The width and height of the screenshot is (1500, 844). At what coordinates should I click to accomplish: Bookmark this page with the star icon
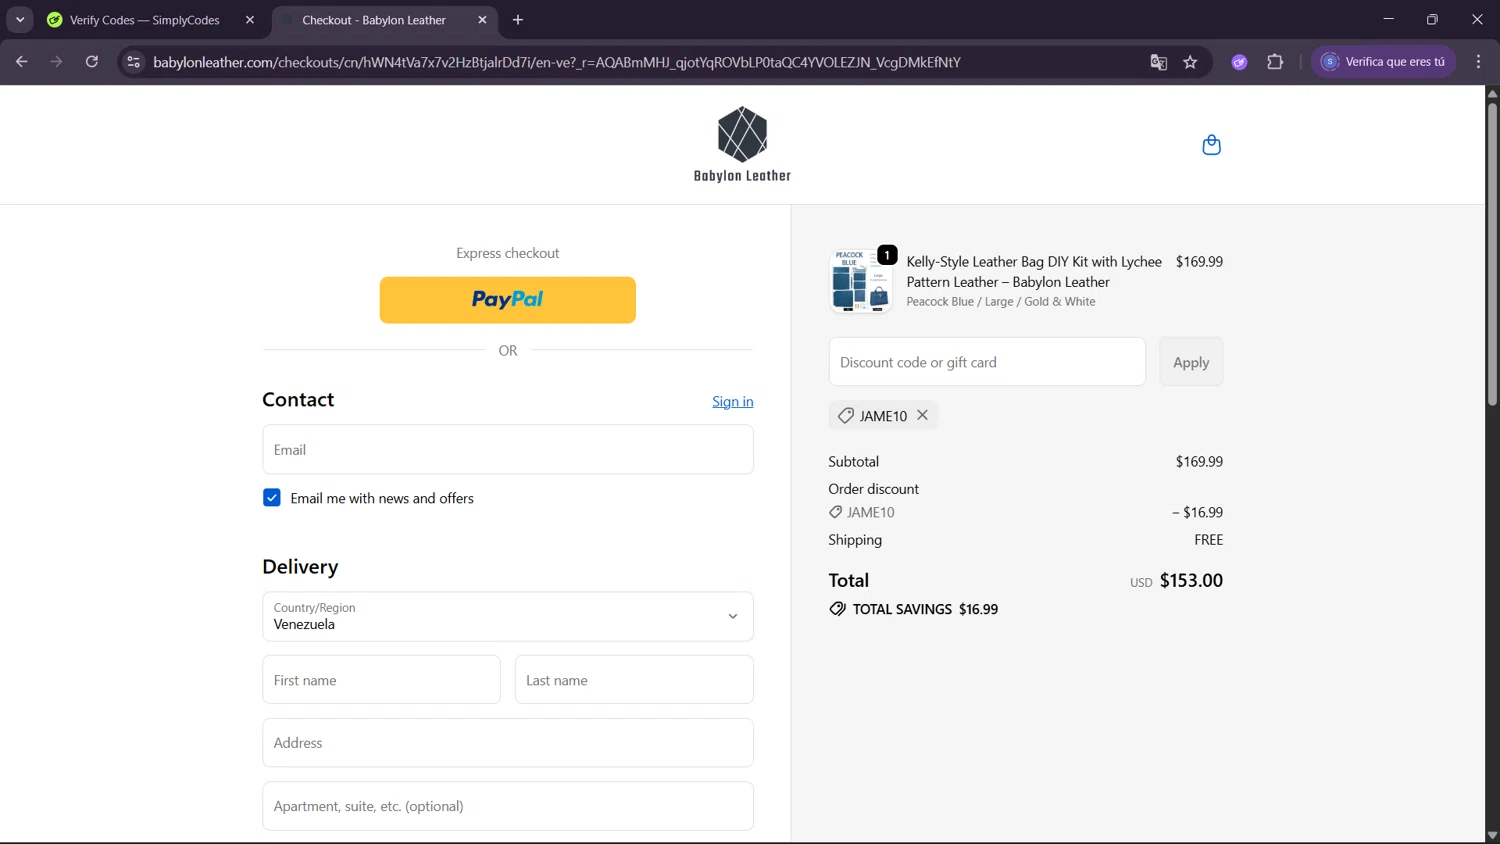point(1190,62)
